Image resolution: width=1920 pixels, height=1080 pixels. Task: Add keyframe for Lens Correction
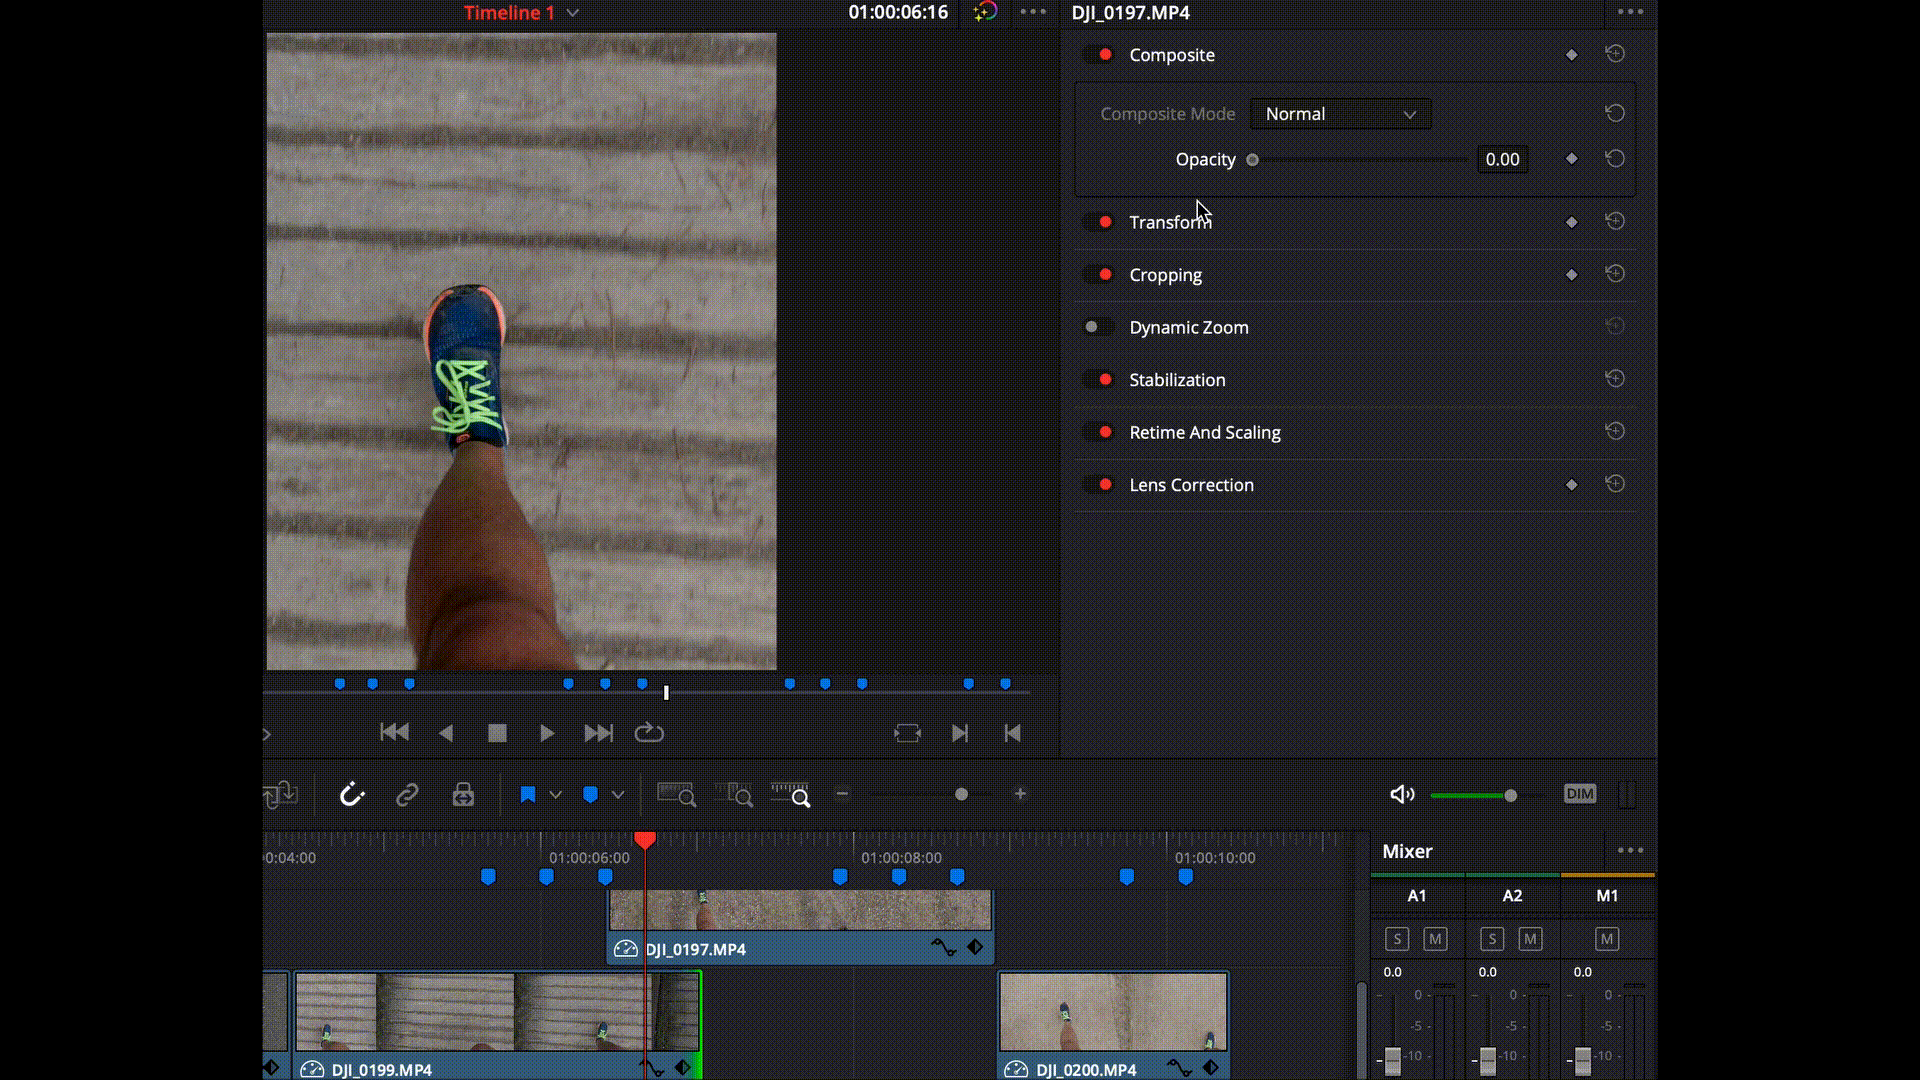pyautogui.click(x=1571, y=485)
